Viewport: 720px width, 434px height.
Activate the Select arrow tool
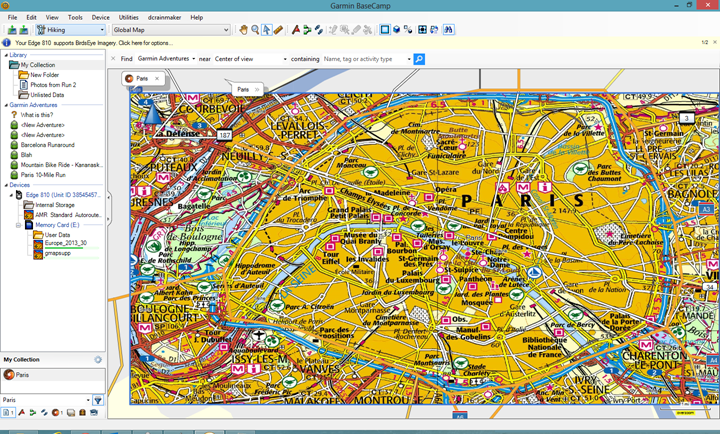[x=266, y=30]
